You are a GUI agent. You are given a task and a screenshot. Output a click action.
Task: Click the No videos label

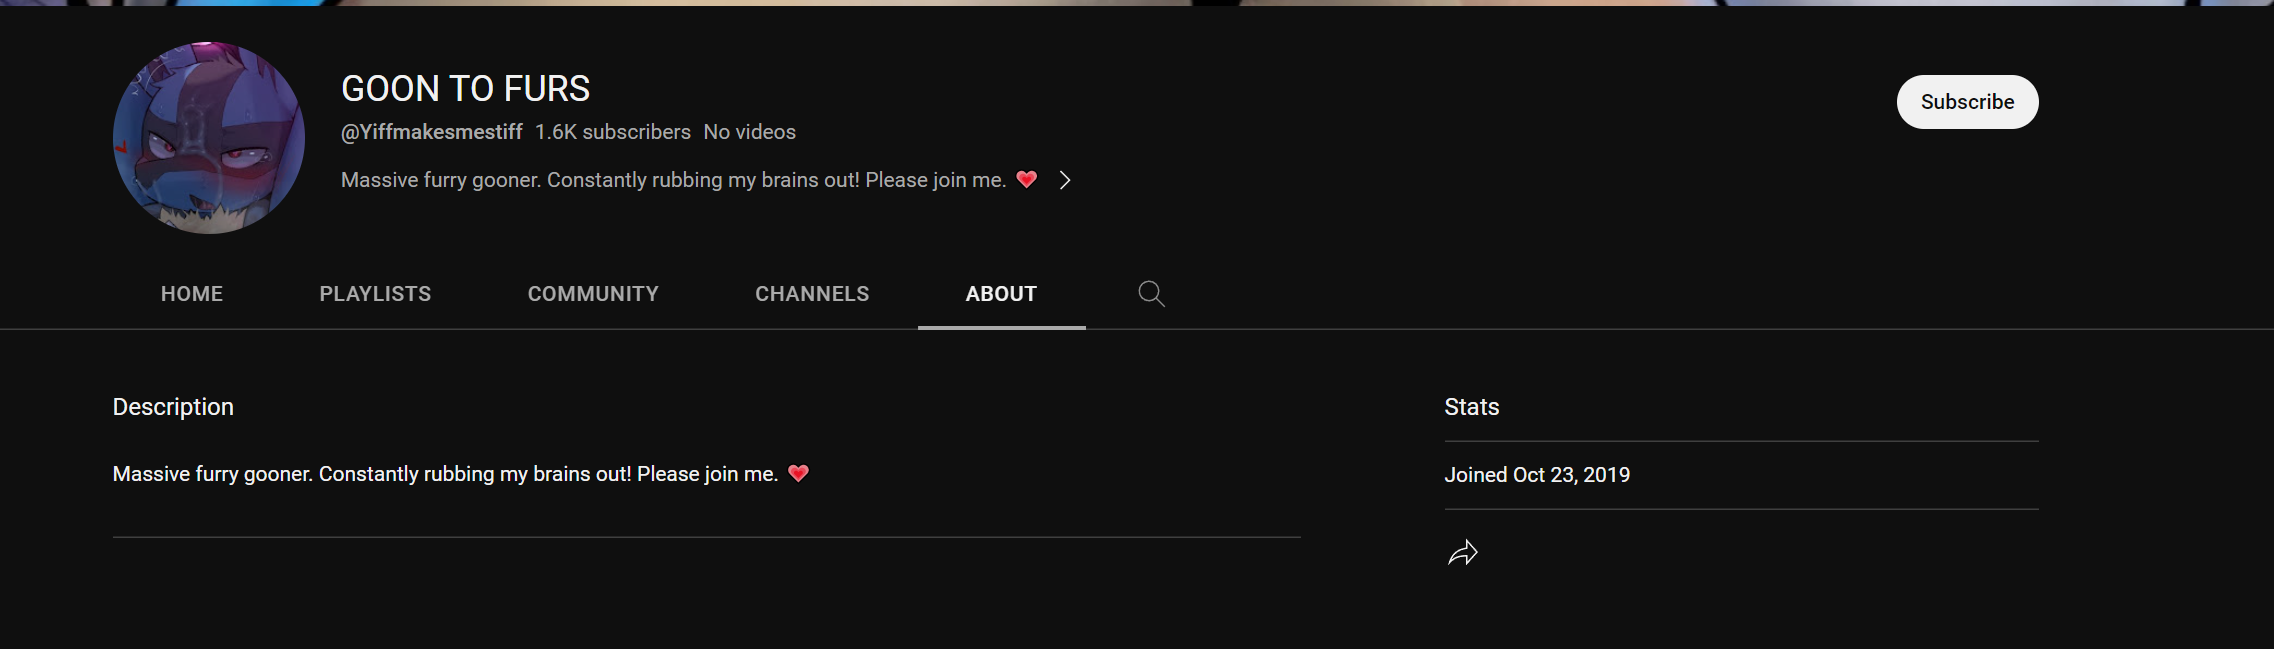coord(749,132)
